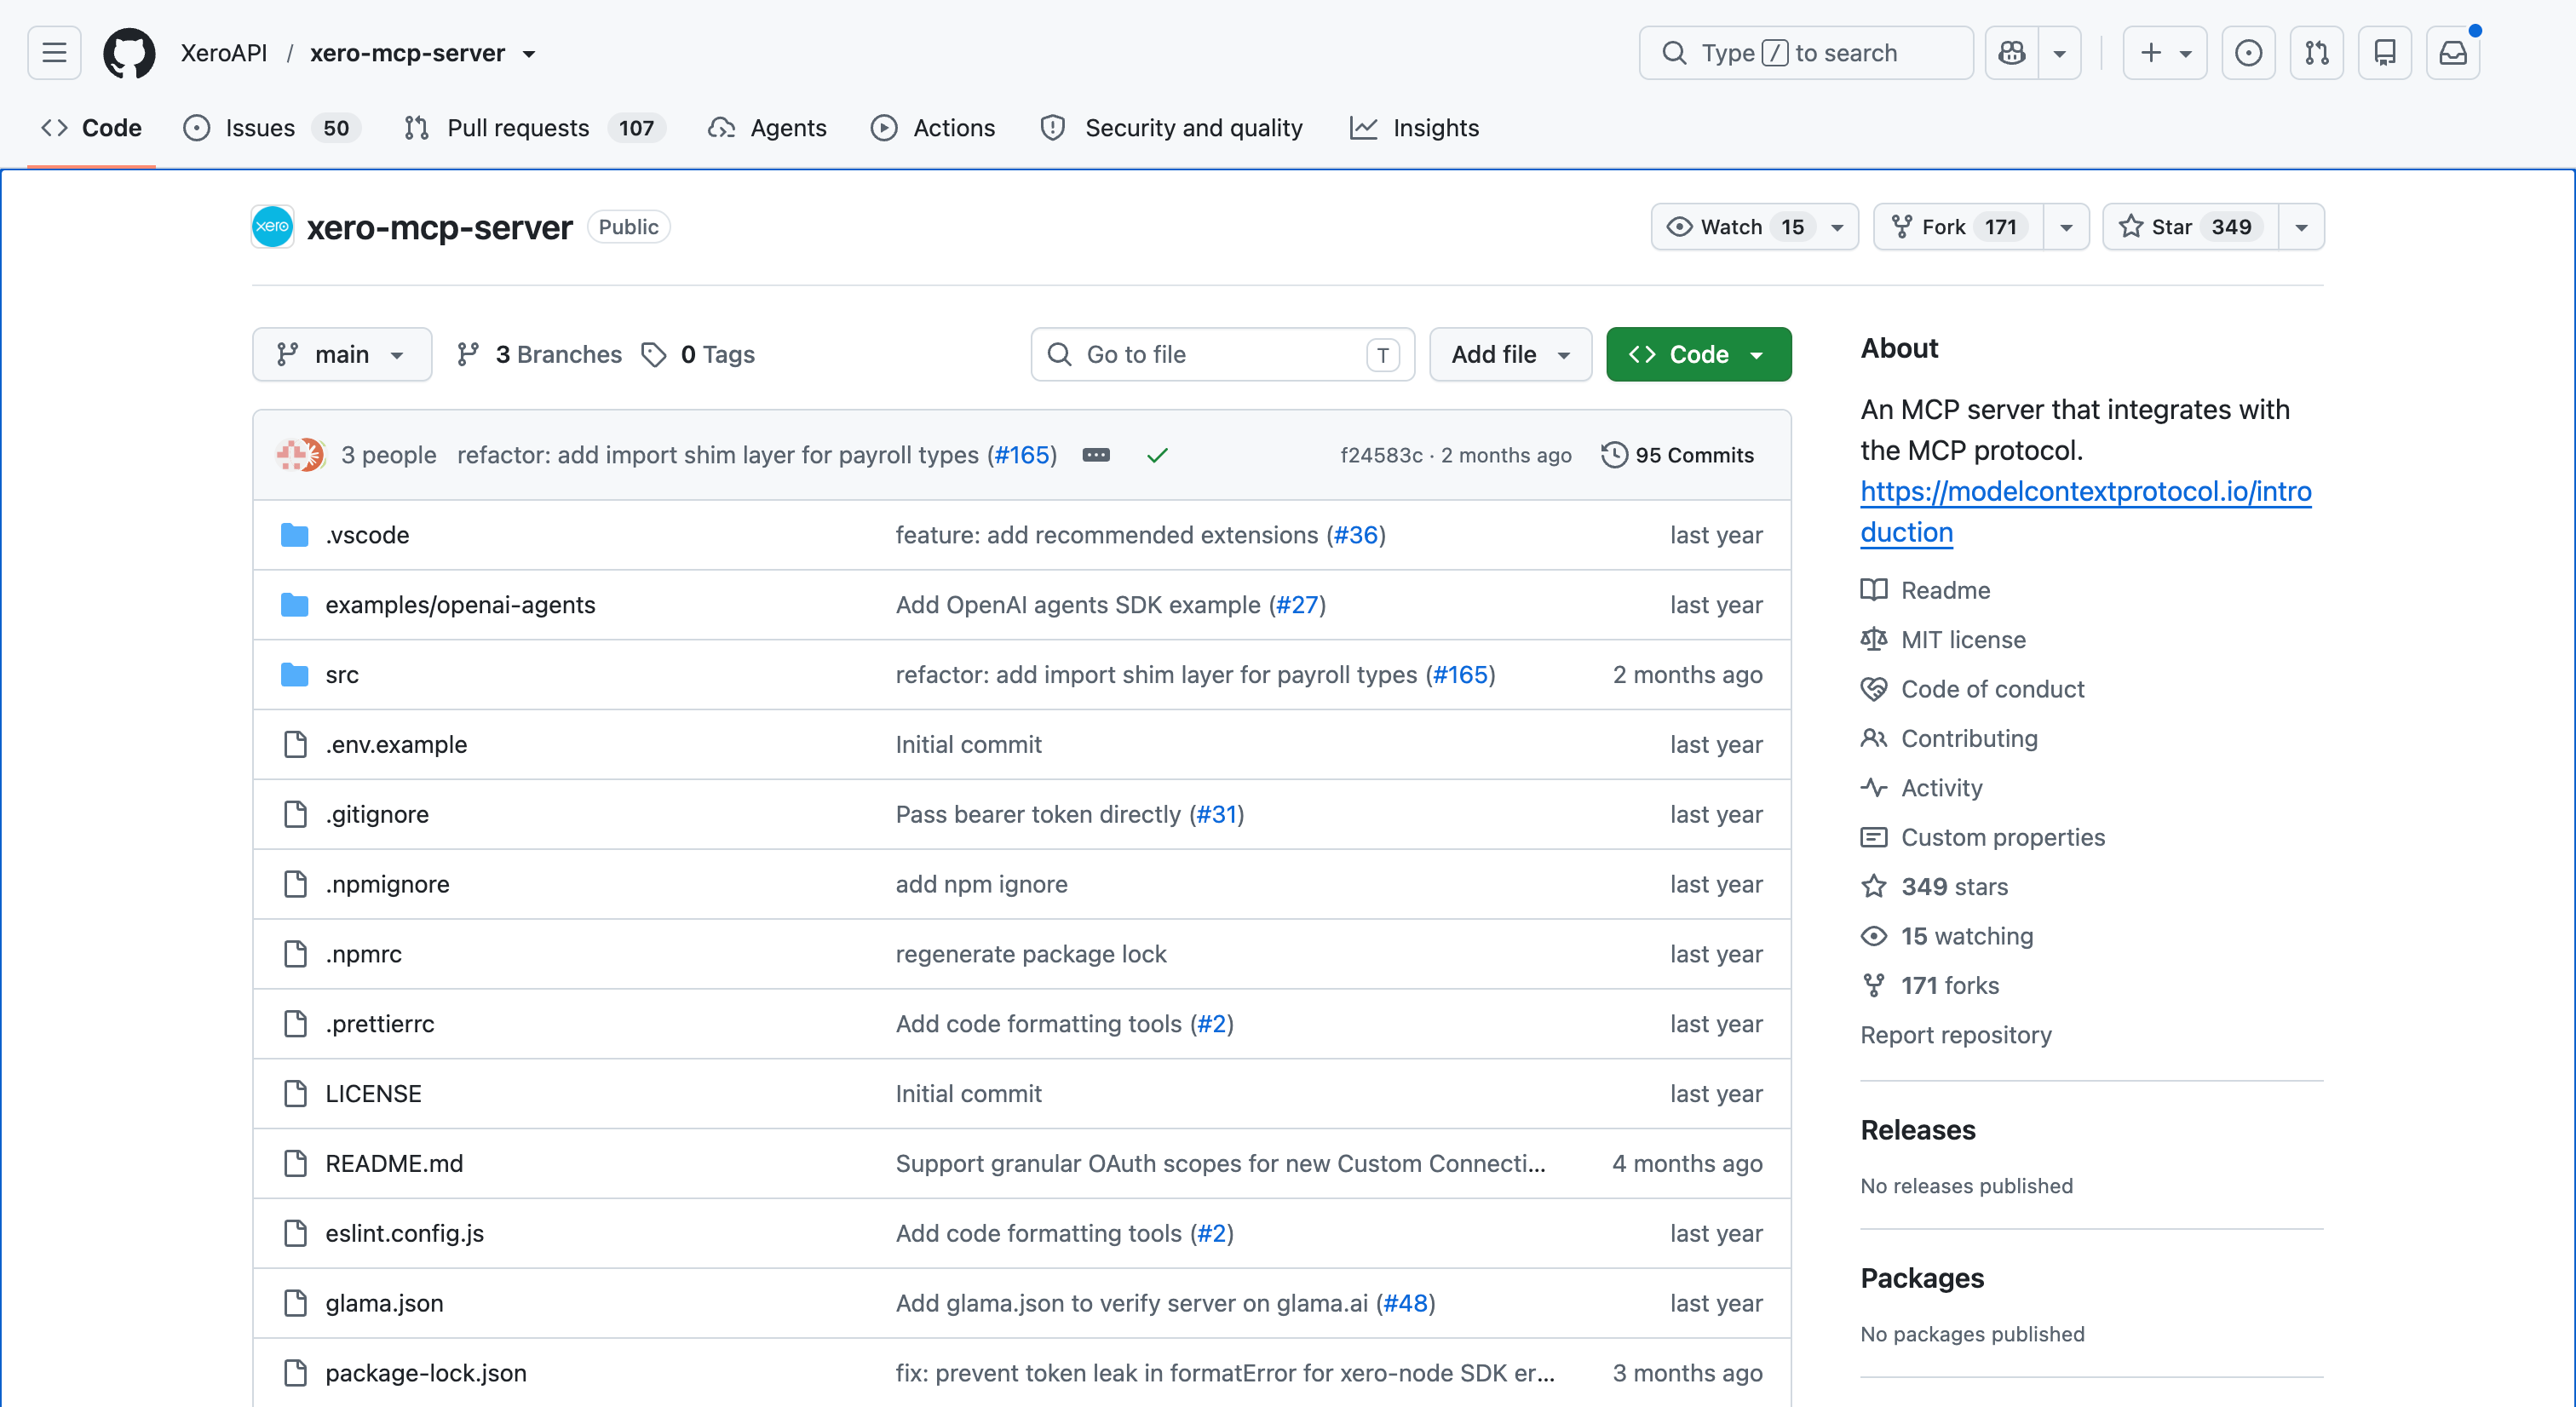Expand the Fork options dropdown
Viewport: 2576px width, 1407px height.
point(2067,227)
